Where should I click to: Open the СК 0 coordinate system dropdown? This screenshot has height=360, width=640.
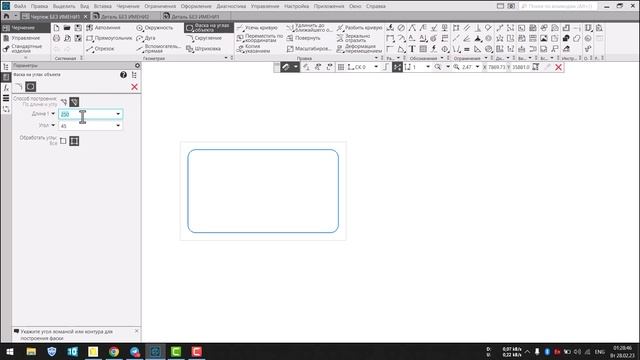(x=376, y=67)
